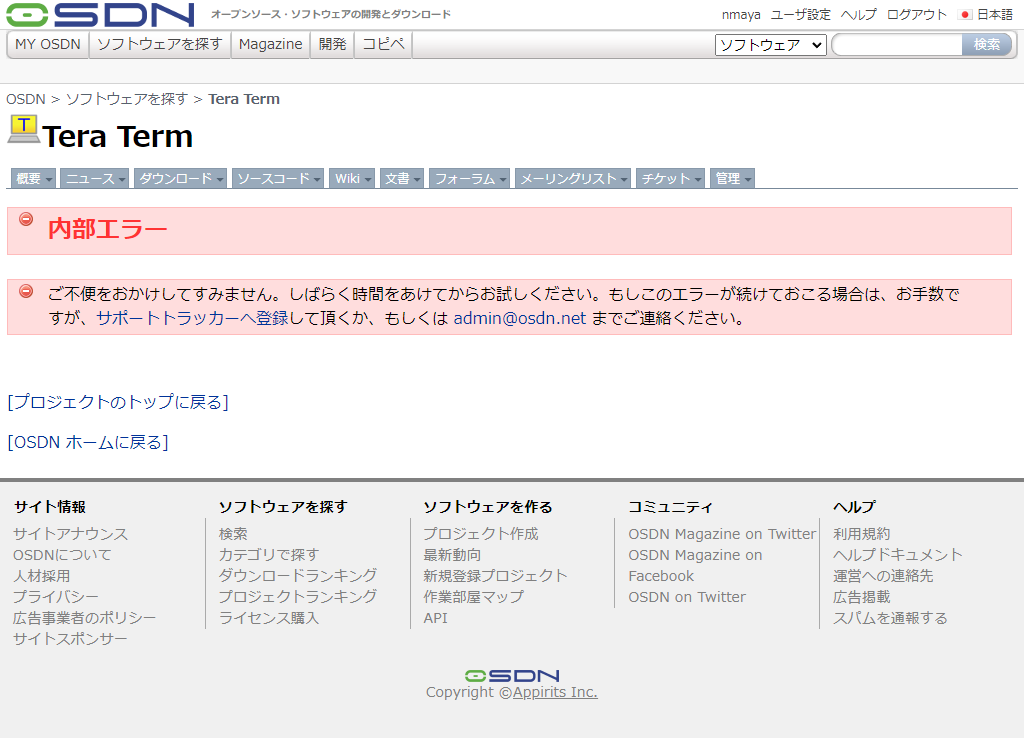Return via プロジェクトのトップに戻る link
Screen dimensions: 1024x749
[x=118, y=402]
